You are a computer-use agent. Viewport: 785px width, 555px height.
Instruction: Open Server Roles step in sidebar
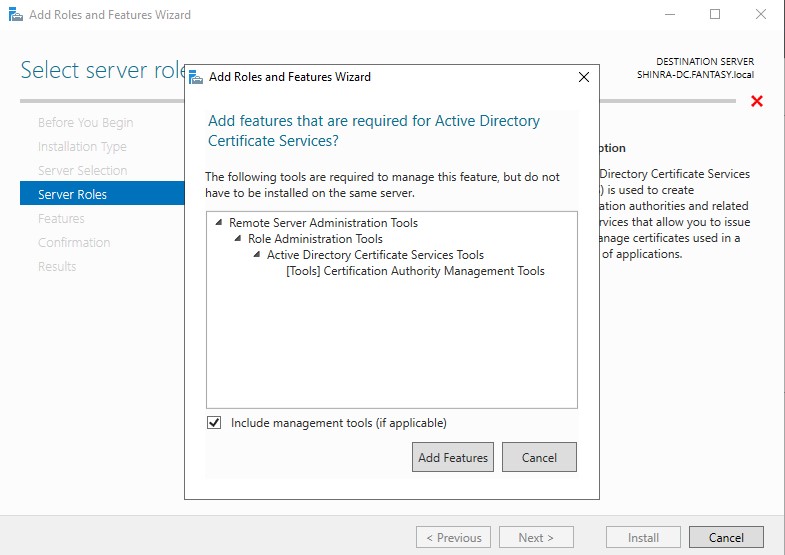(102, 194)
